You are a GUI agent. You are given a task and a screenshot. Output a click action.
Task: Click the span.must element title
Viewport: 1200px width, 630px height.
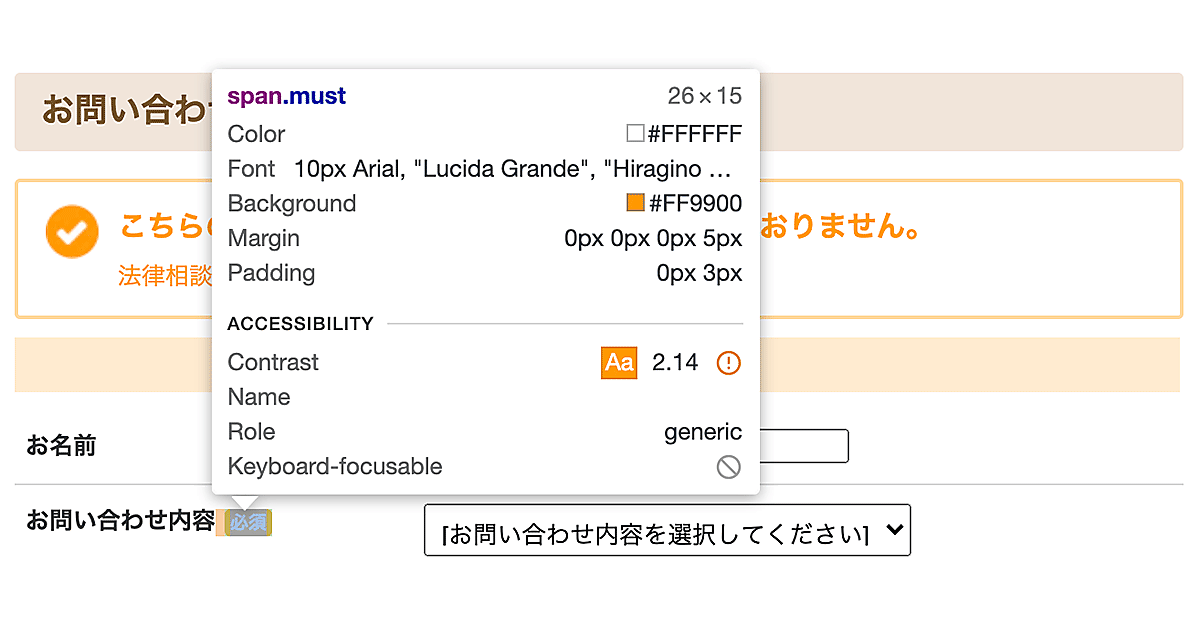click(x=287, y=96)
